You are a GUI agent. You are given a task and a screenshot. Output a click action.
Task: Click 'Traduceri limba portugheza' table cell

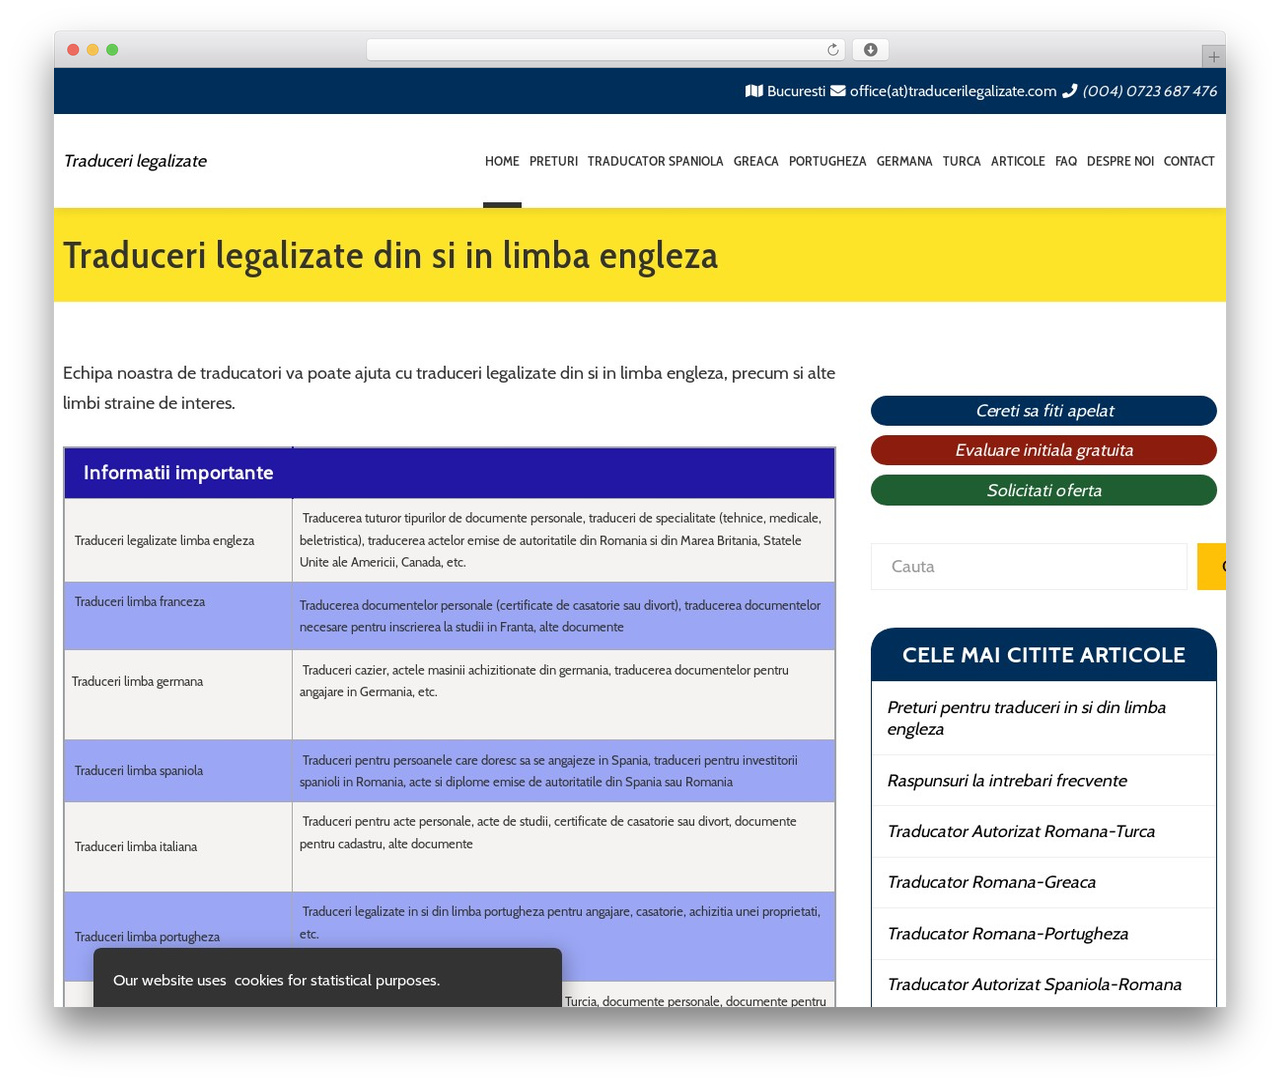click(x=178, y=937)
